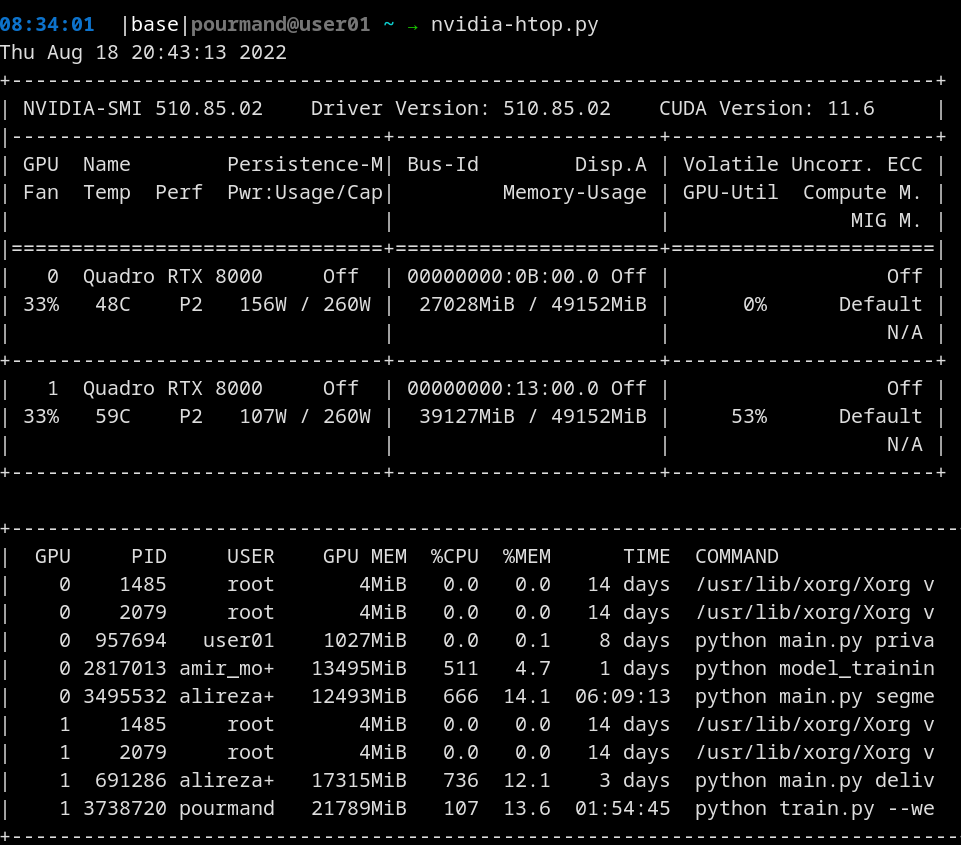The width and height of the screenshot is (961, 845).
Task: Select command python main.py segme
Action: (815, 697)
